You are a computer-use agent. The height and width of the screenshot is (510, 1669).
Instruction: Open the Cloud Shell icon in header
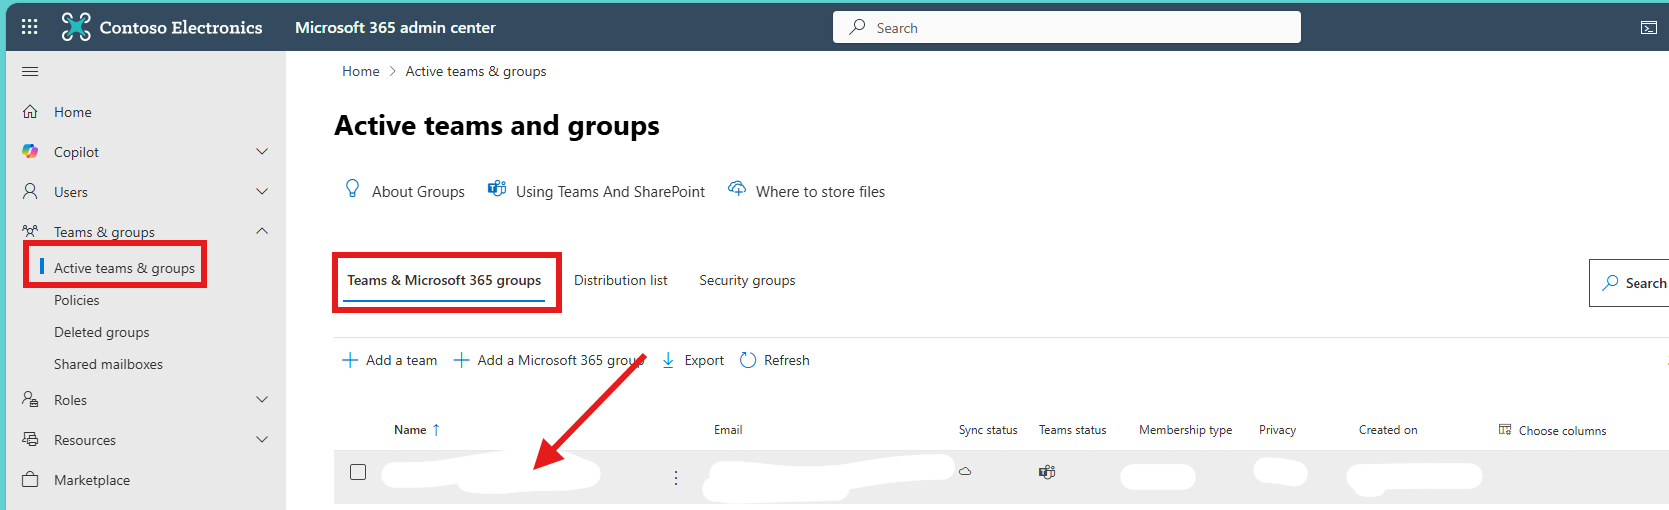pos(1649,28)
